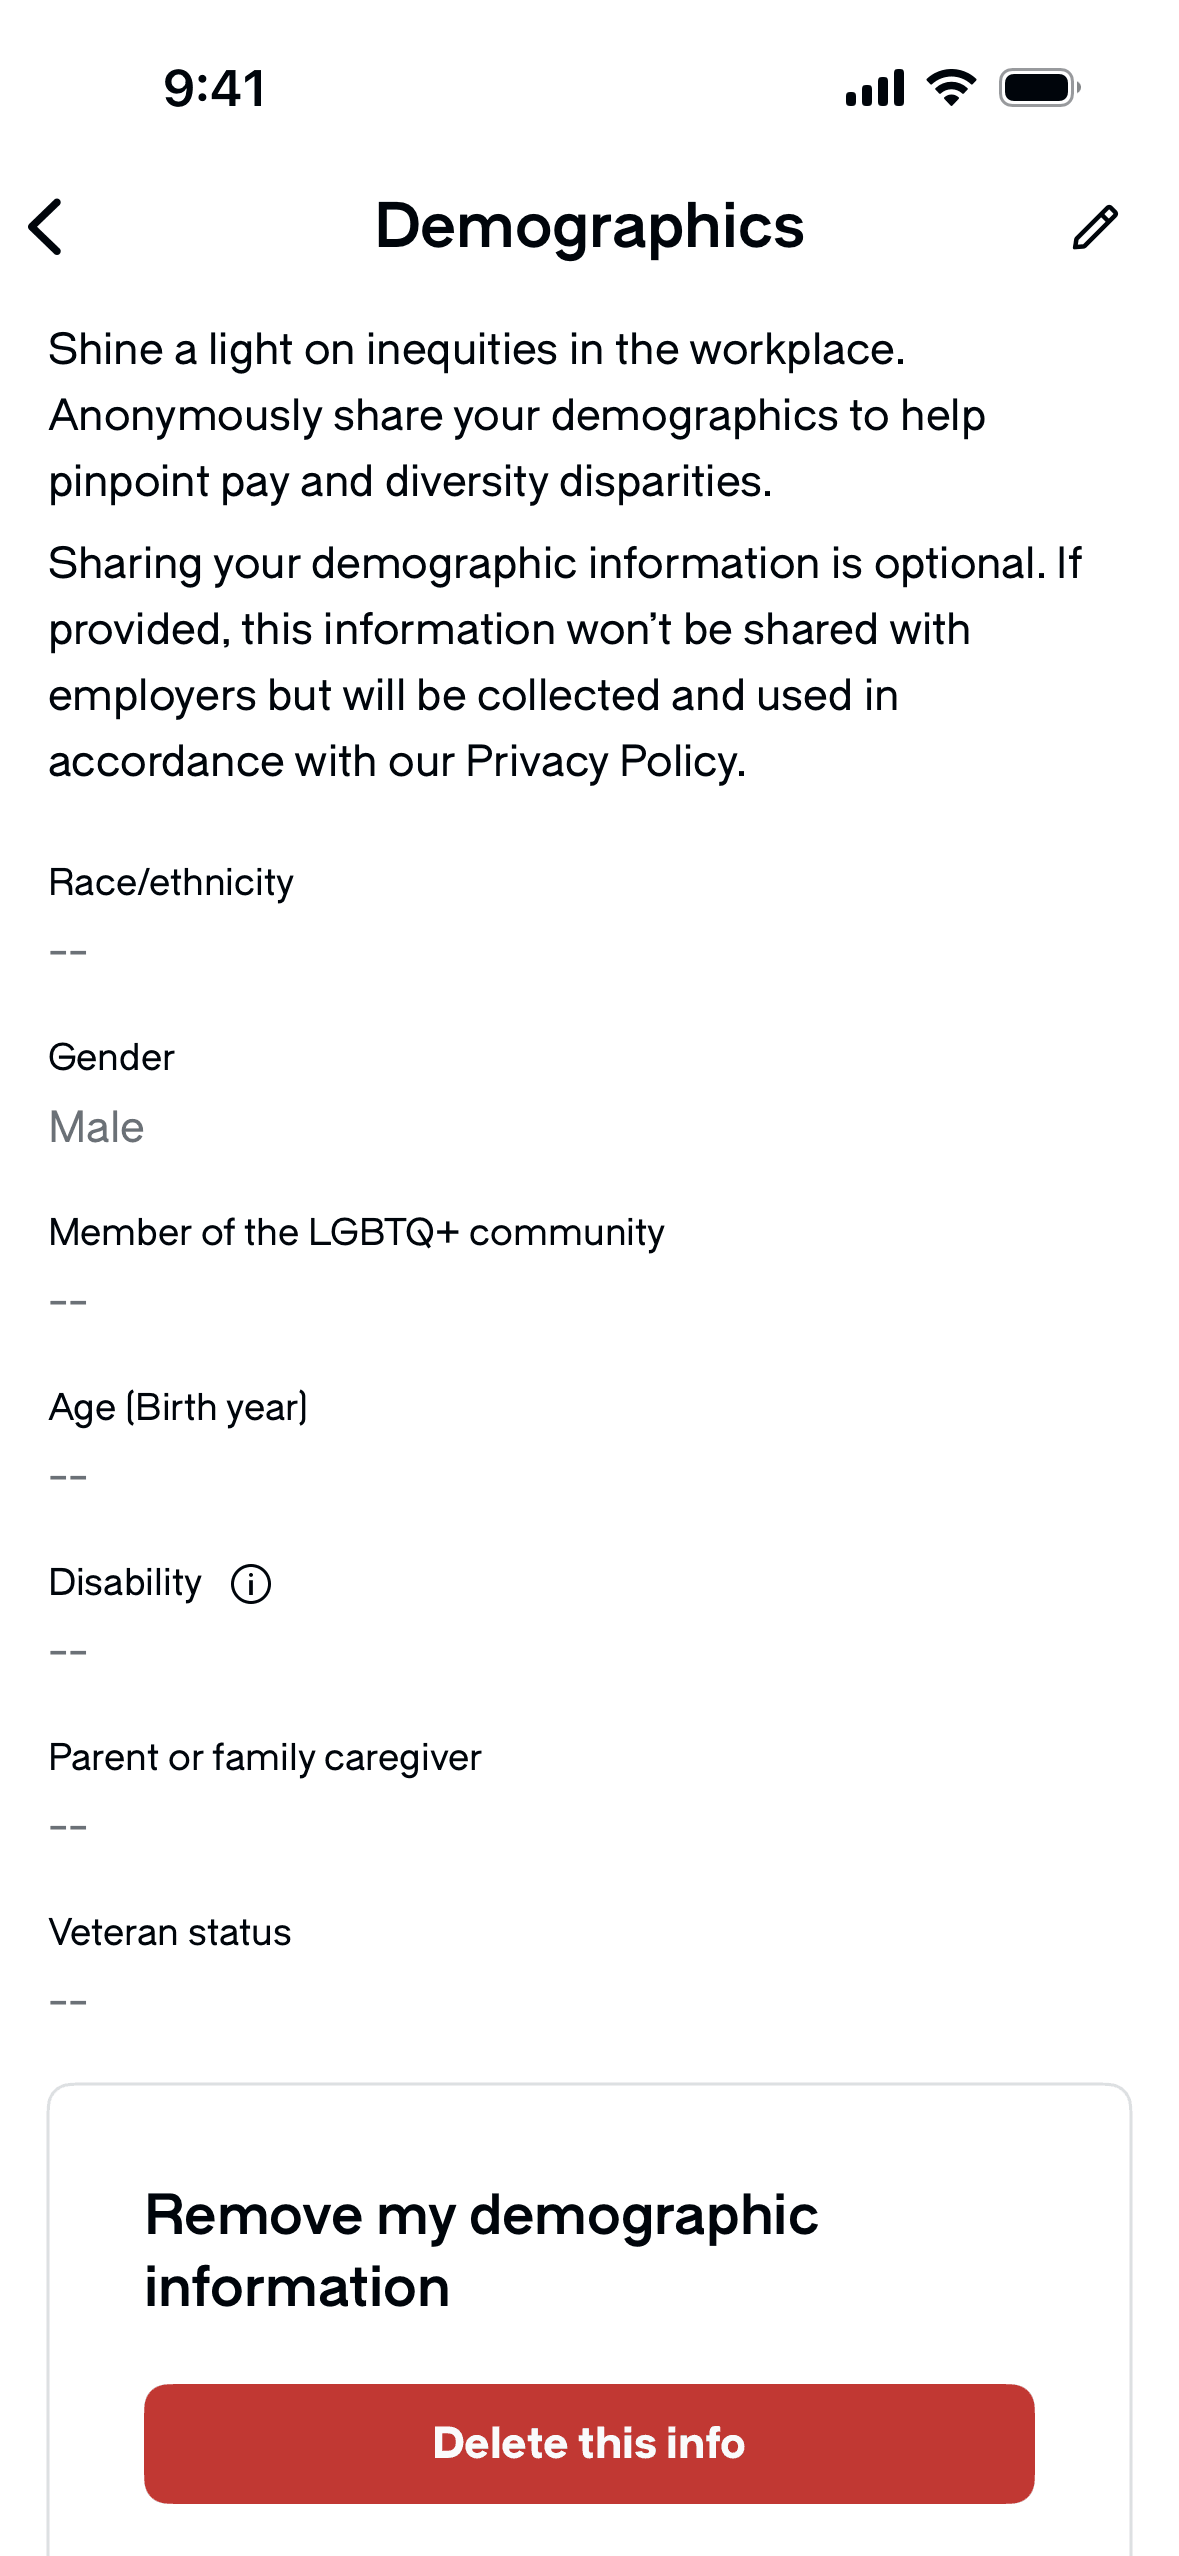Tap the Gender label
The image size is (1179, 2556).
click(x=111, y=1057)
